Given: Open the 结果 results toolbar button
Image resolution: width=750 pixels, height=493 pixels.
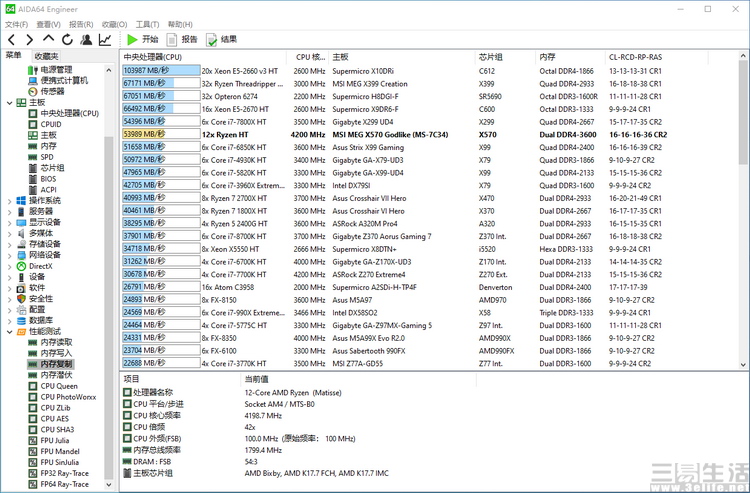Looking at the screenshot, I should [221, 40].
